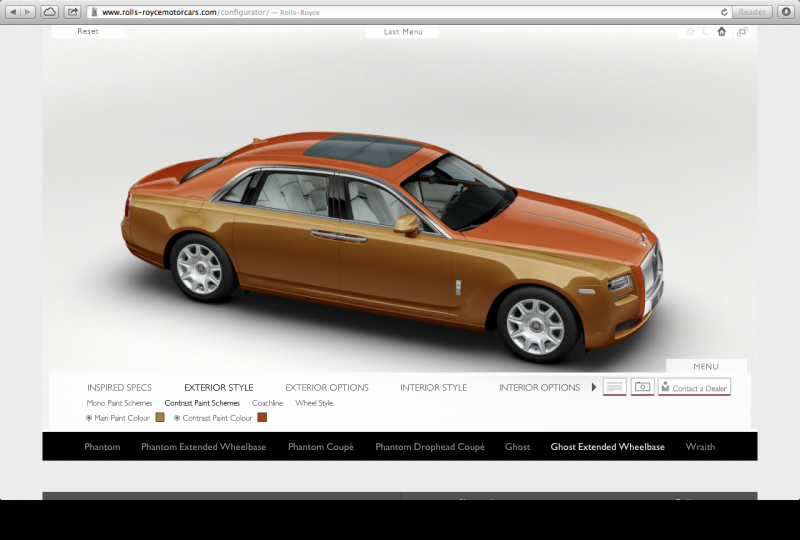Switch to day lighting sun icon
This screenshot has width=800, height=540.
point(690,32)
